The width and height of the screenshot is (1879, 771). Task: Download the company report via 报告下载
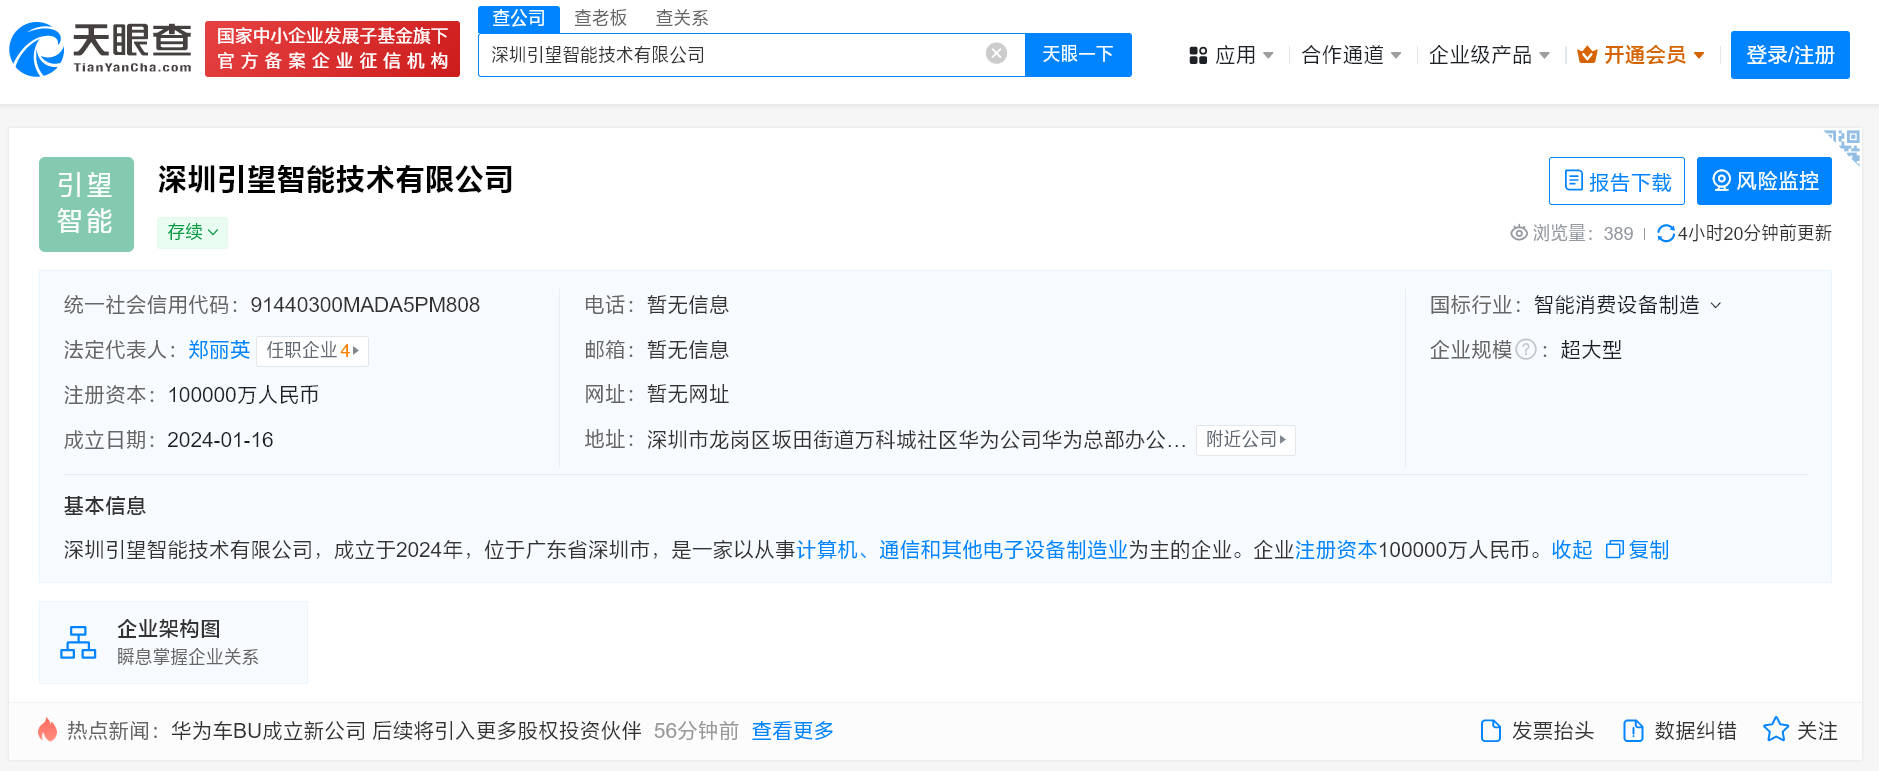(x=1616, y=181)
